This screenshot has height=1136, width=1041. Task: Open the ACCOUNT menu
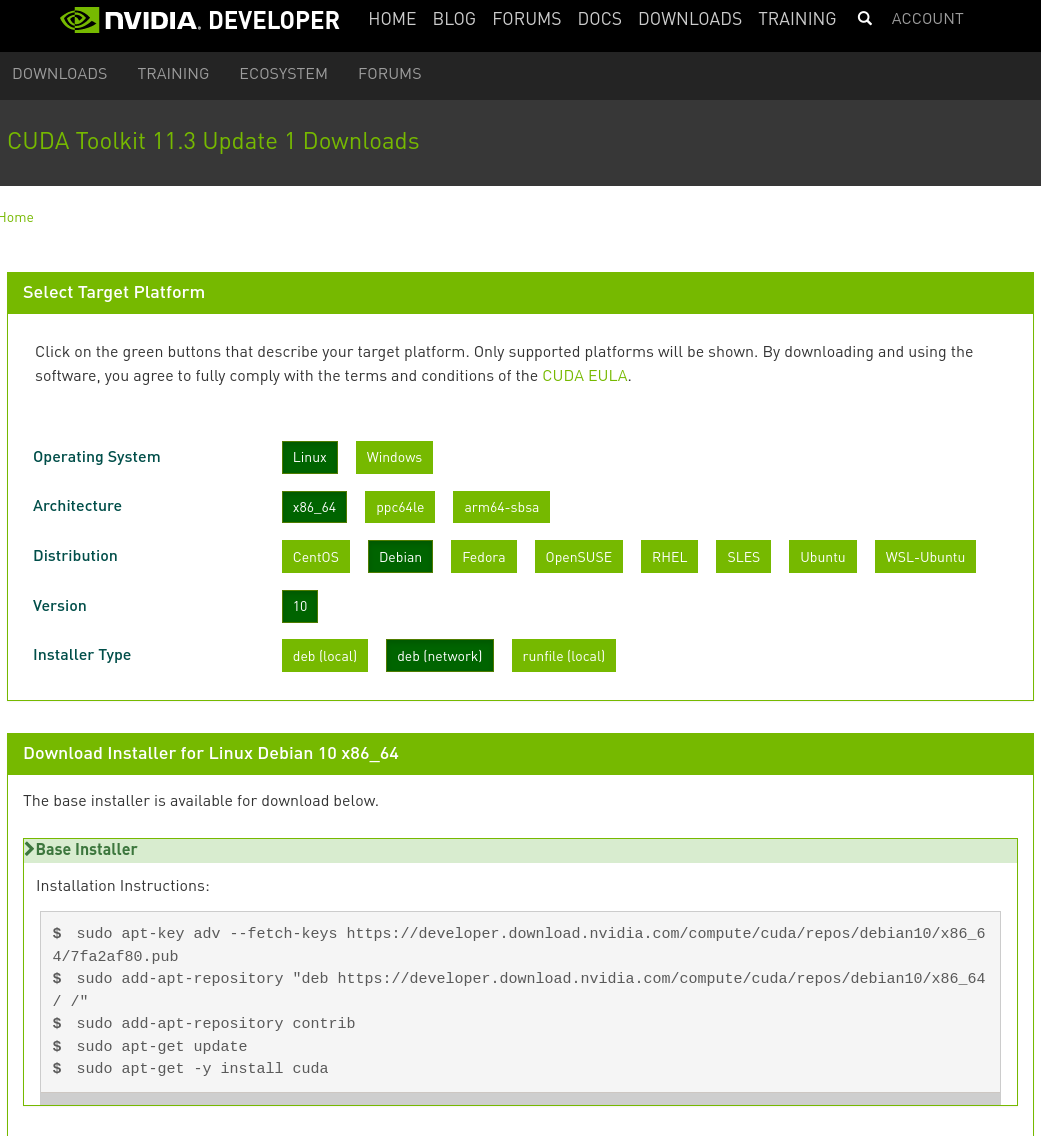[927, 19]
